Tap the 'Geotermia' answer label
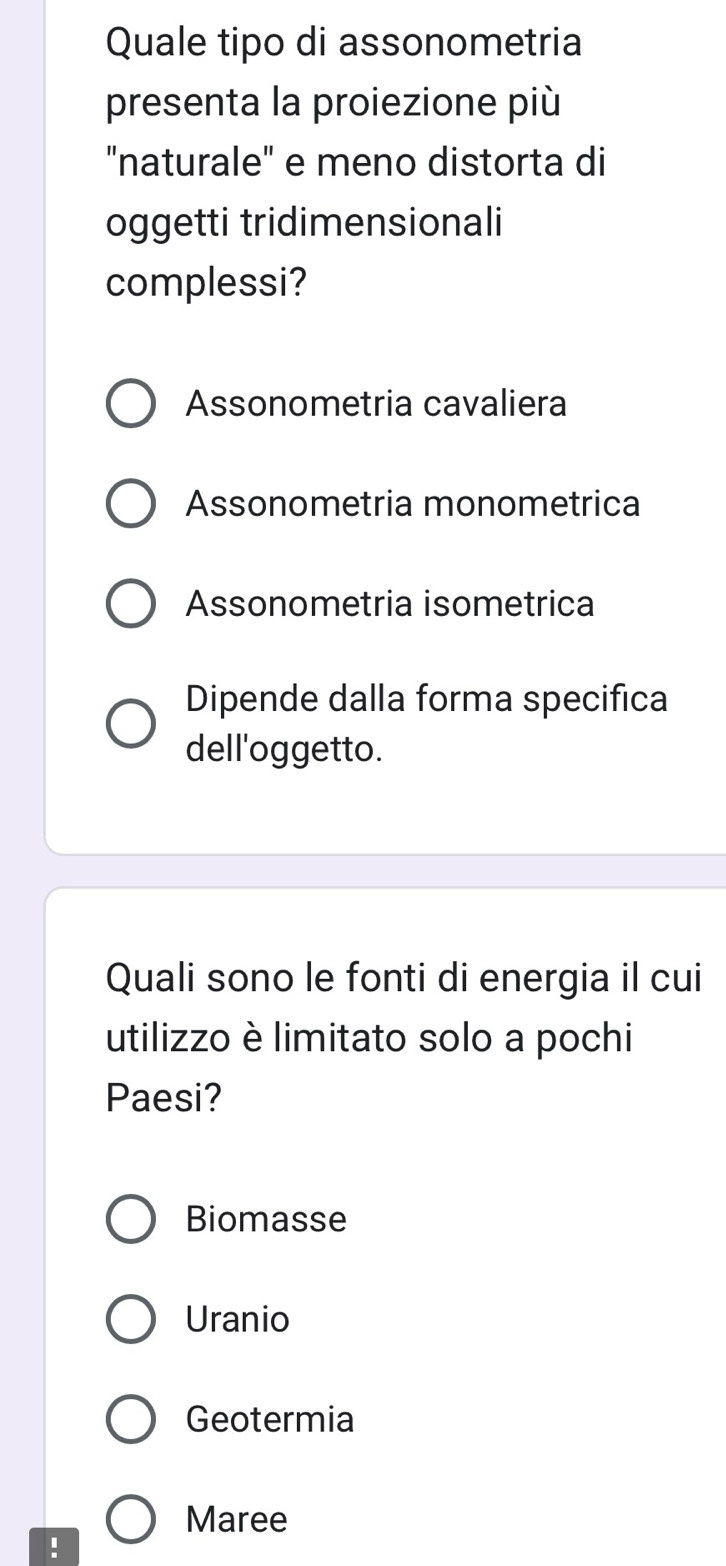Image resolution: width=726 pixels, height=1566 pixels. (270, 1420)
